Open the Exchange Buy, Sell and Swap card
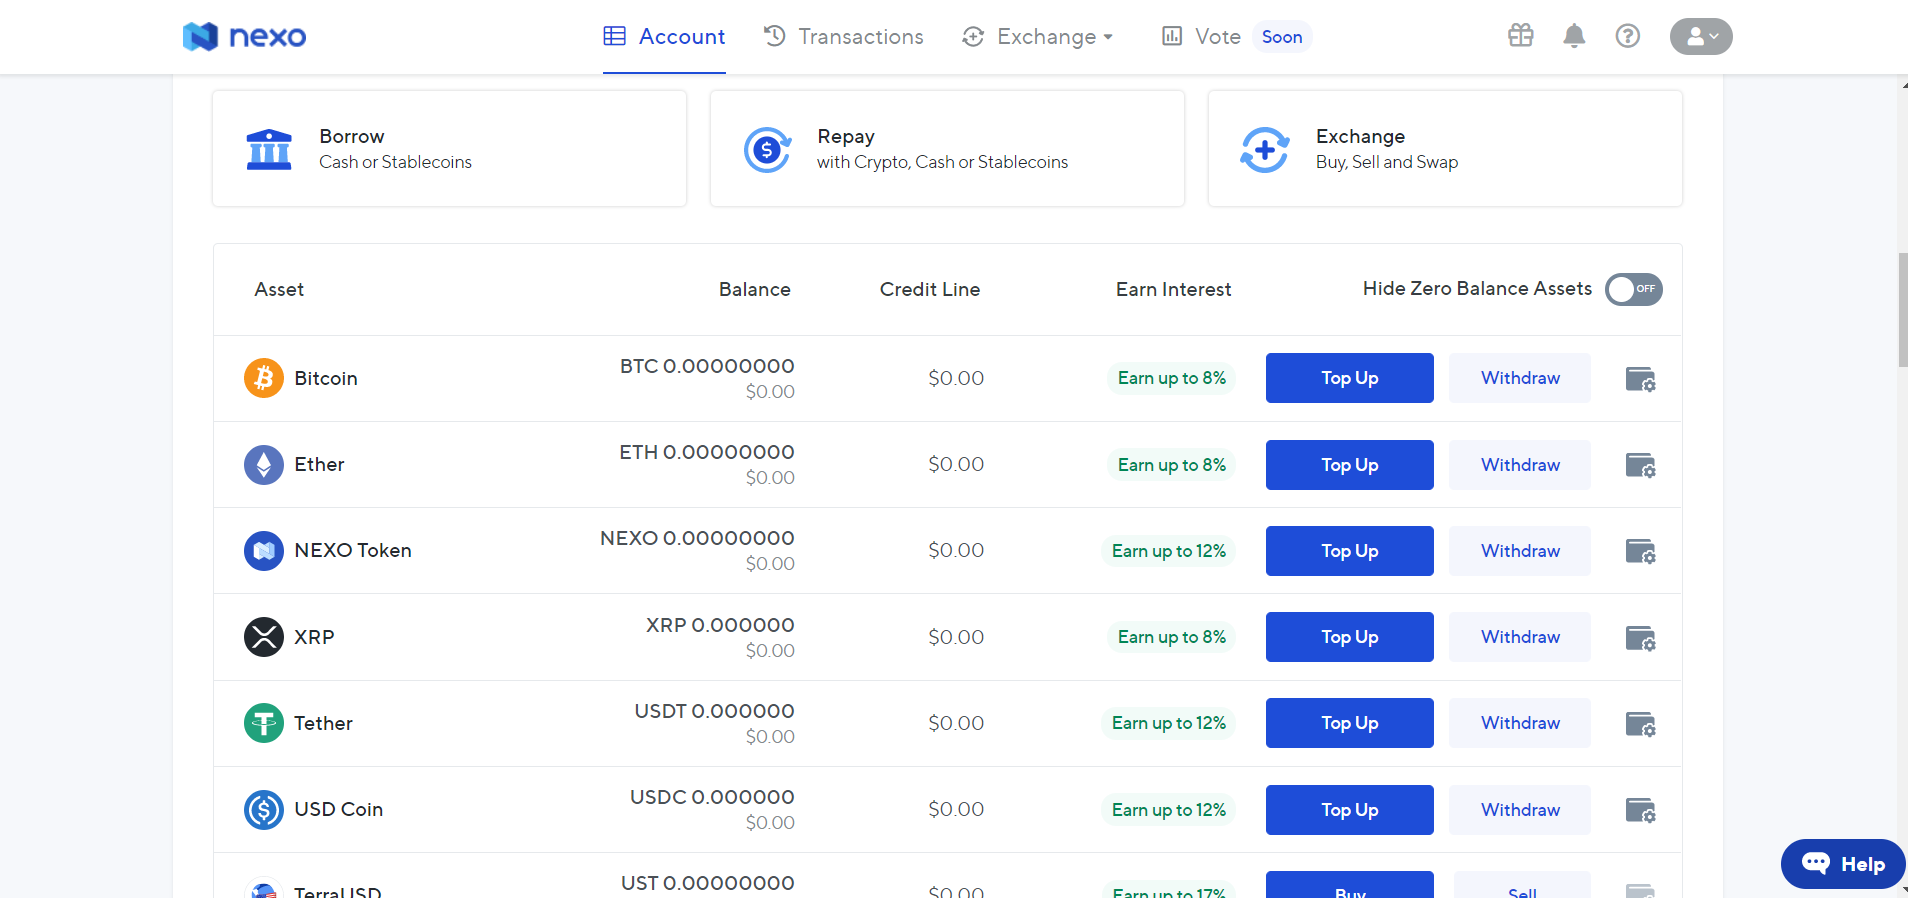The image size is (1908, 898). [x=1445, y=149]
